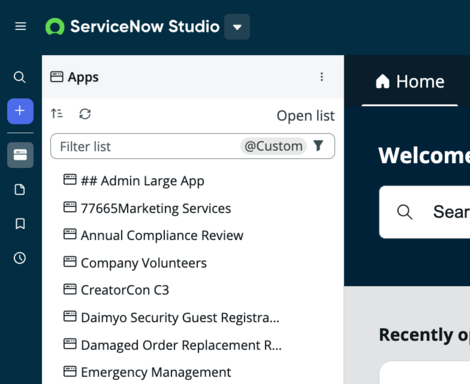This screenshot has height=384, width=470.
Task: Click the Recently opened heading
Action: point(425,335)
